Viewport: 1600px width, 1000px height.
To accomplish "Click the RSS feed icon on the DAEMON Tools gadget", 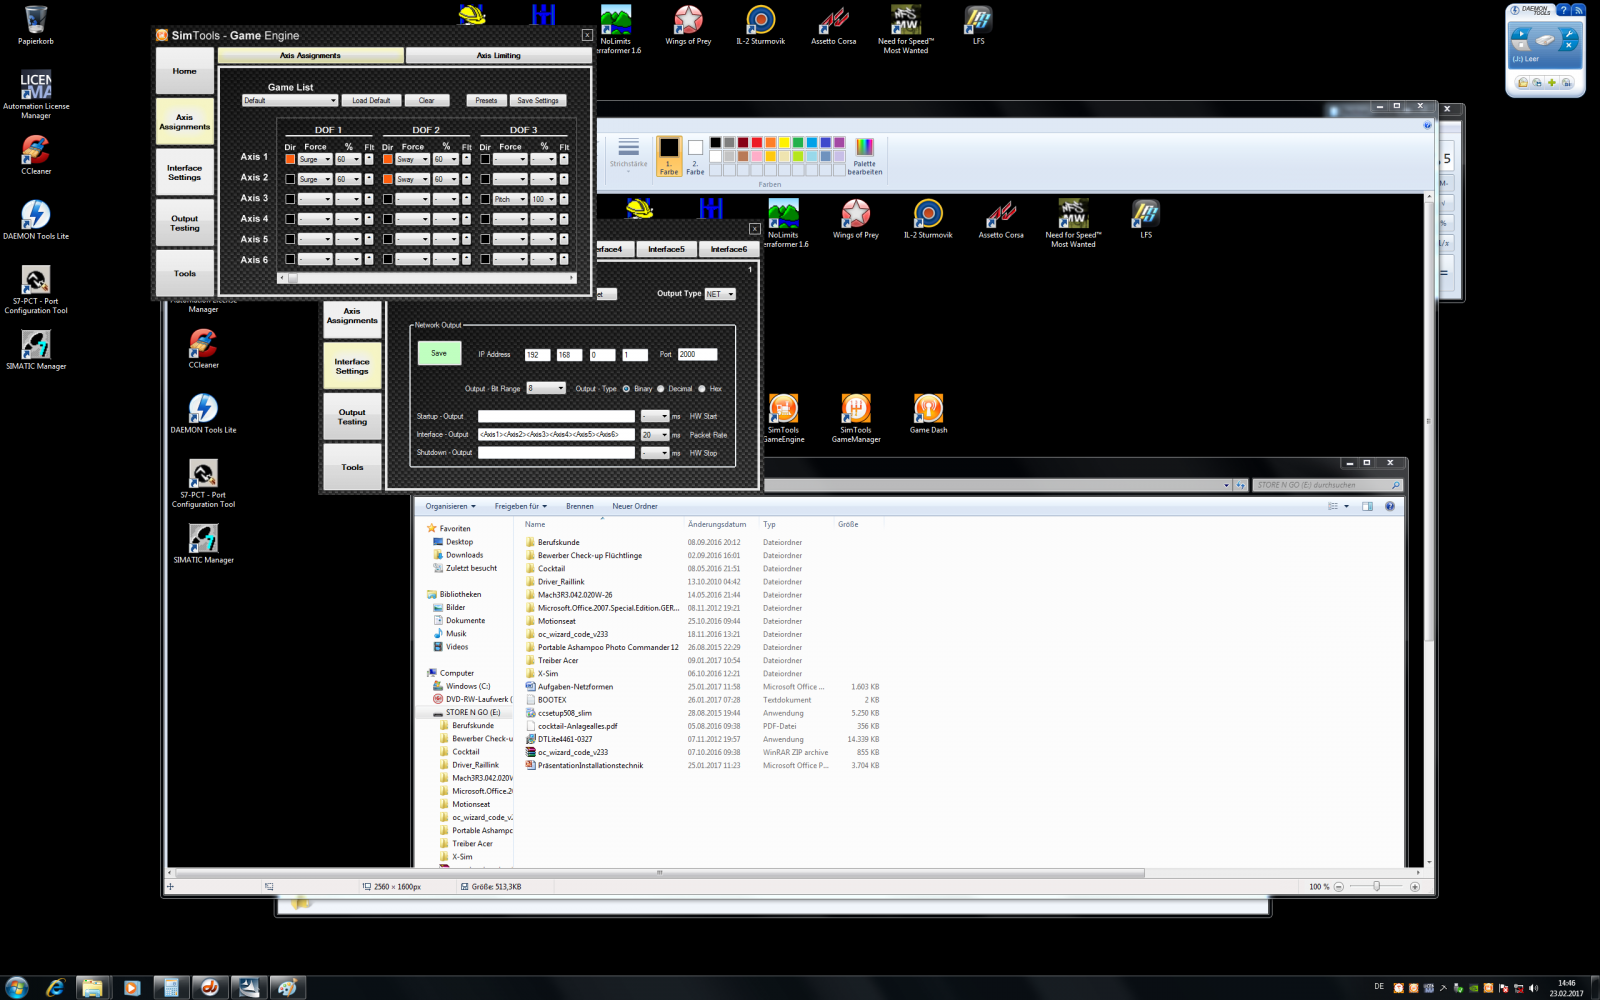I will click(1578, 10).
